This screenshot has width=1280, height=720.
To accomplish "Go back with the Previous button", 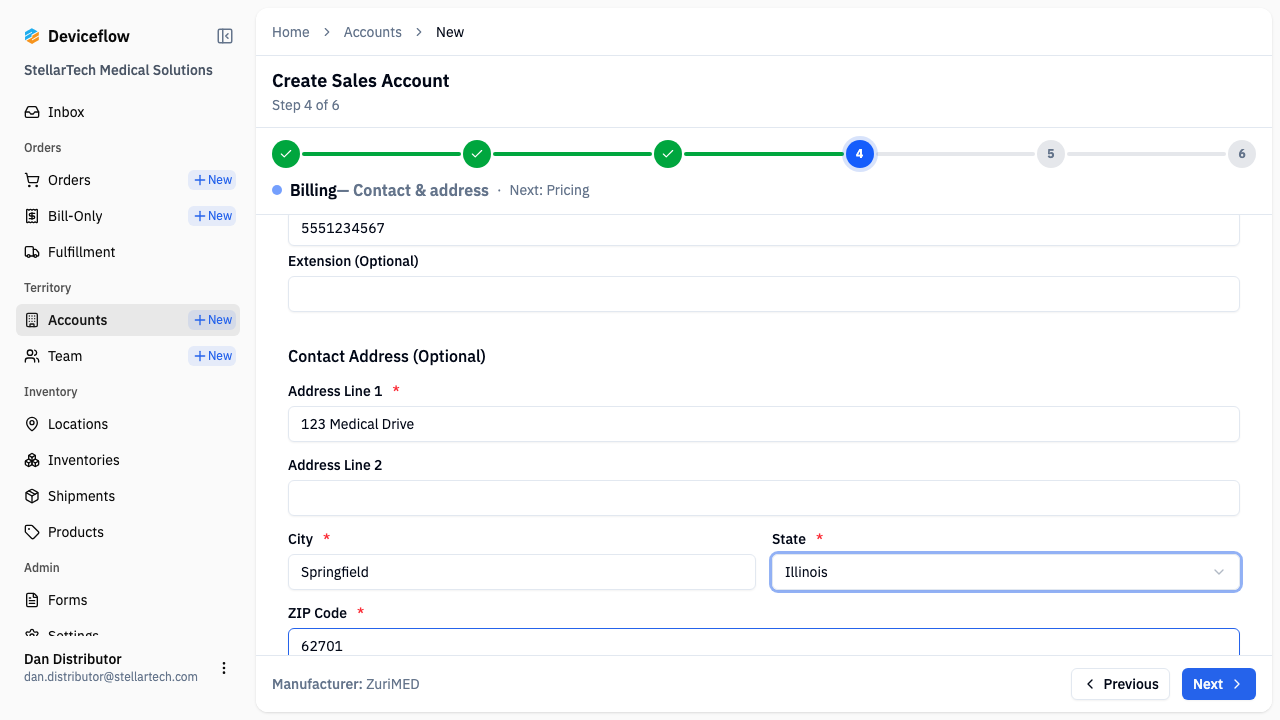I will point(1120,684).
